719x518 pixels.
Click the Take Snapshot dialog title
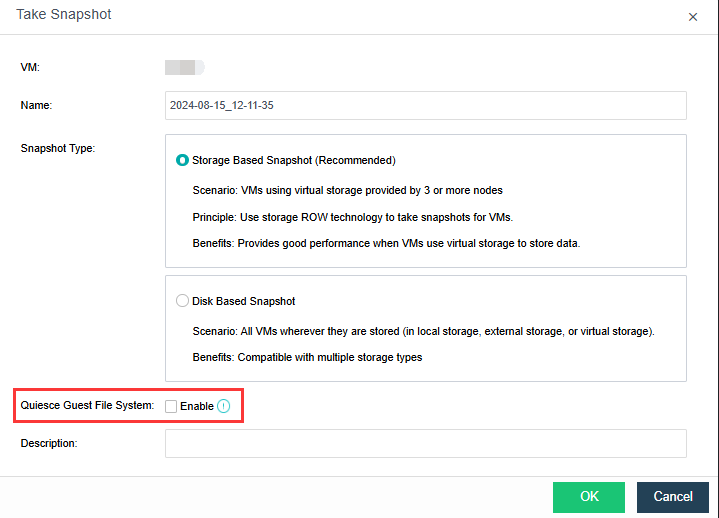pyautogui.click(x=64, y=15)
